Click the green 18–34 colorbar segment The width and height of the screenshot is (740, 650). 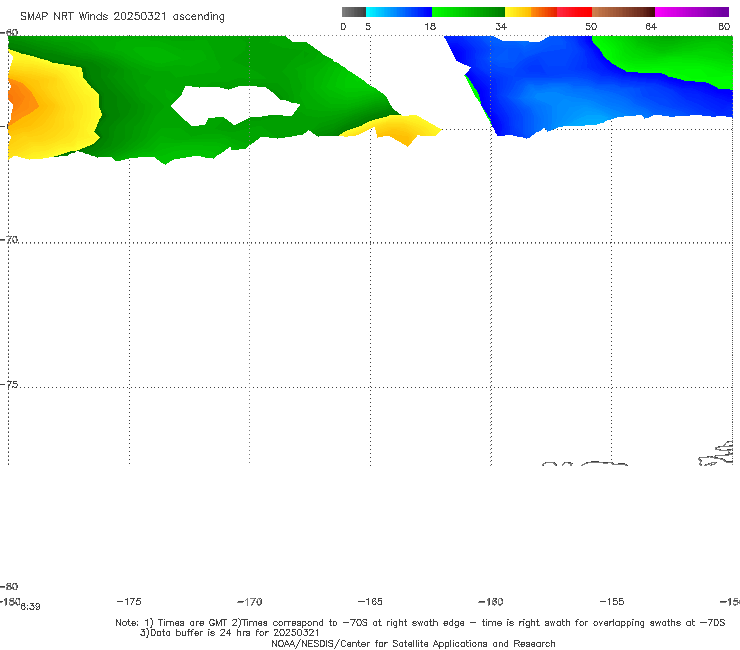pyautogui.click(x=468, y=12)
